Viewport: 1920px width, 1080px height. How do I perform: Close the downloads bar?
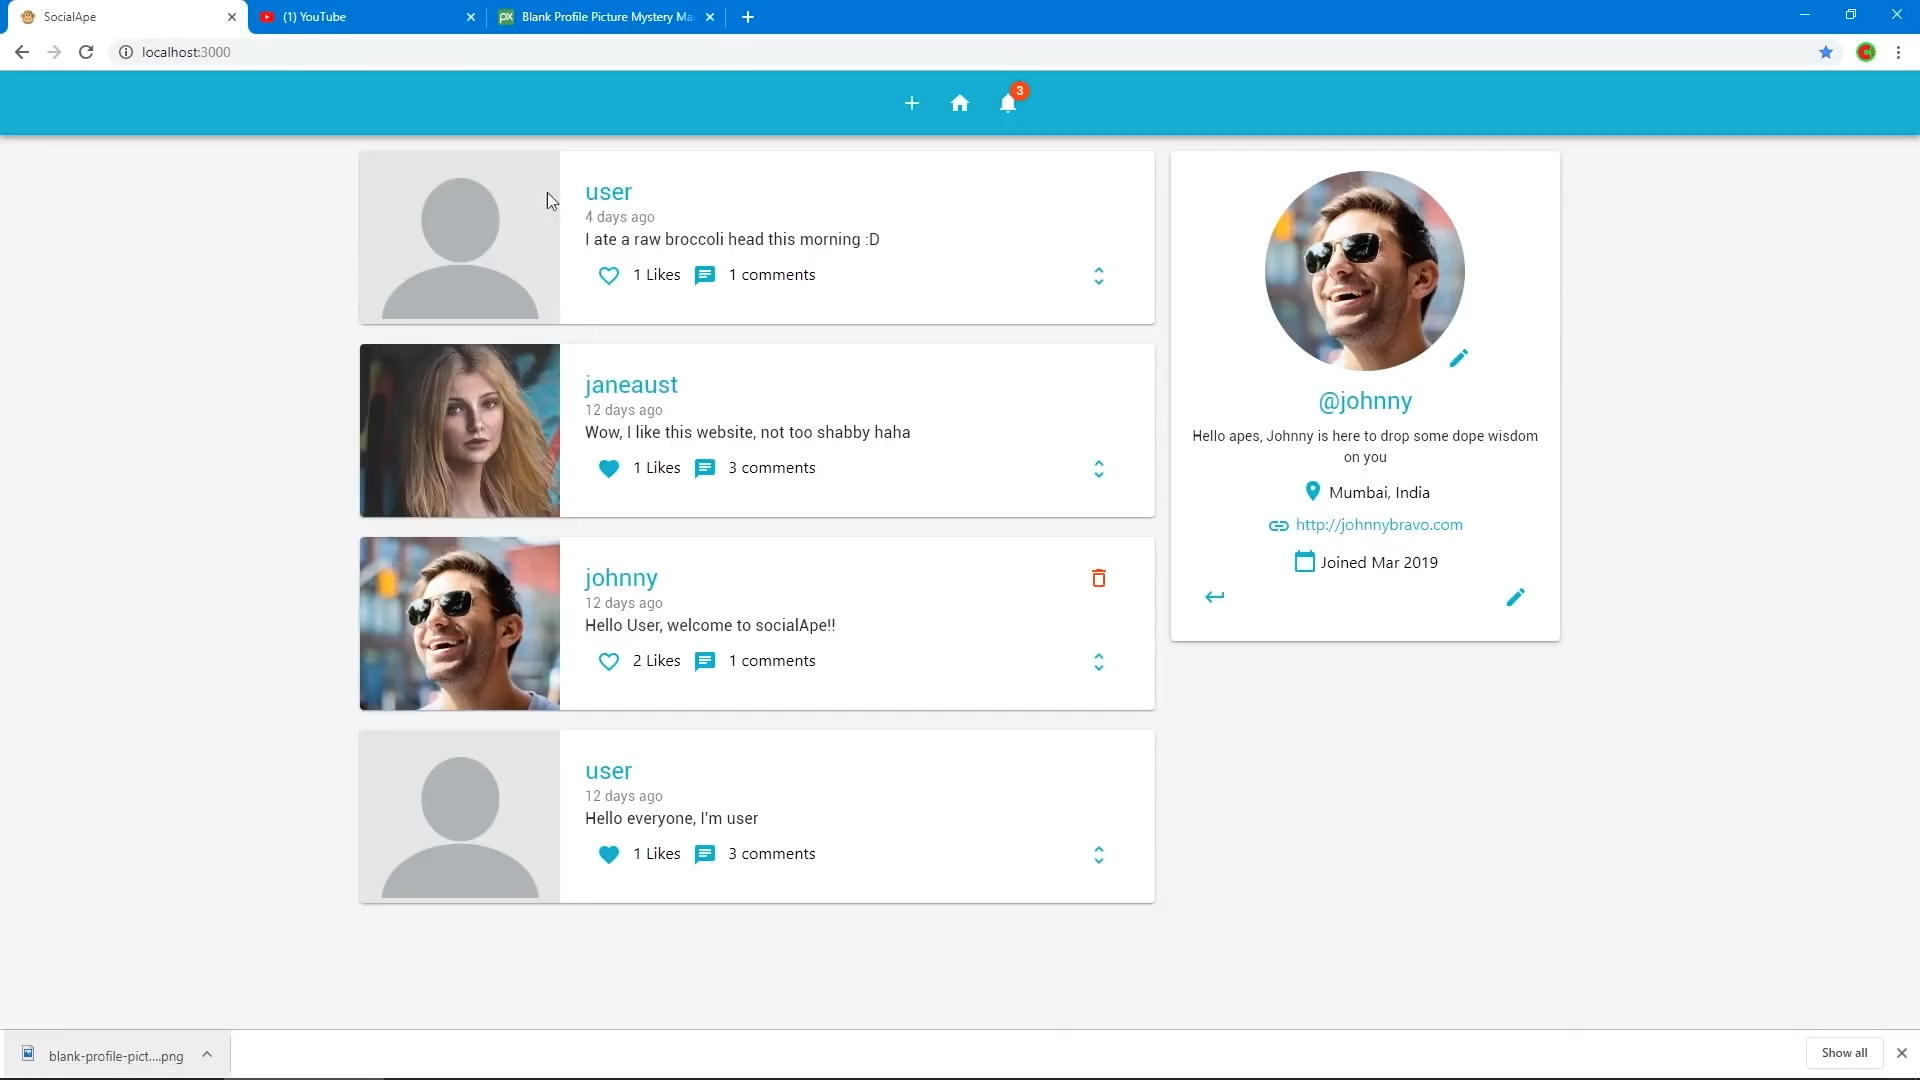(1901, 1053)
